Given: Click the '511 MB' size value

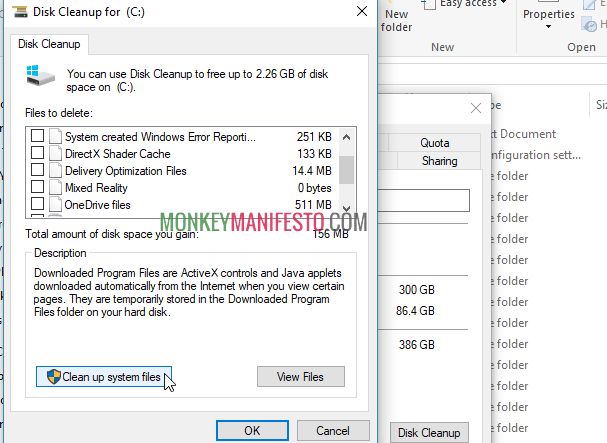Looking at the screenshot, I should pyautogui.click(x=313, y=204).
